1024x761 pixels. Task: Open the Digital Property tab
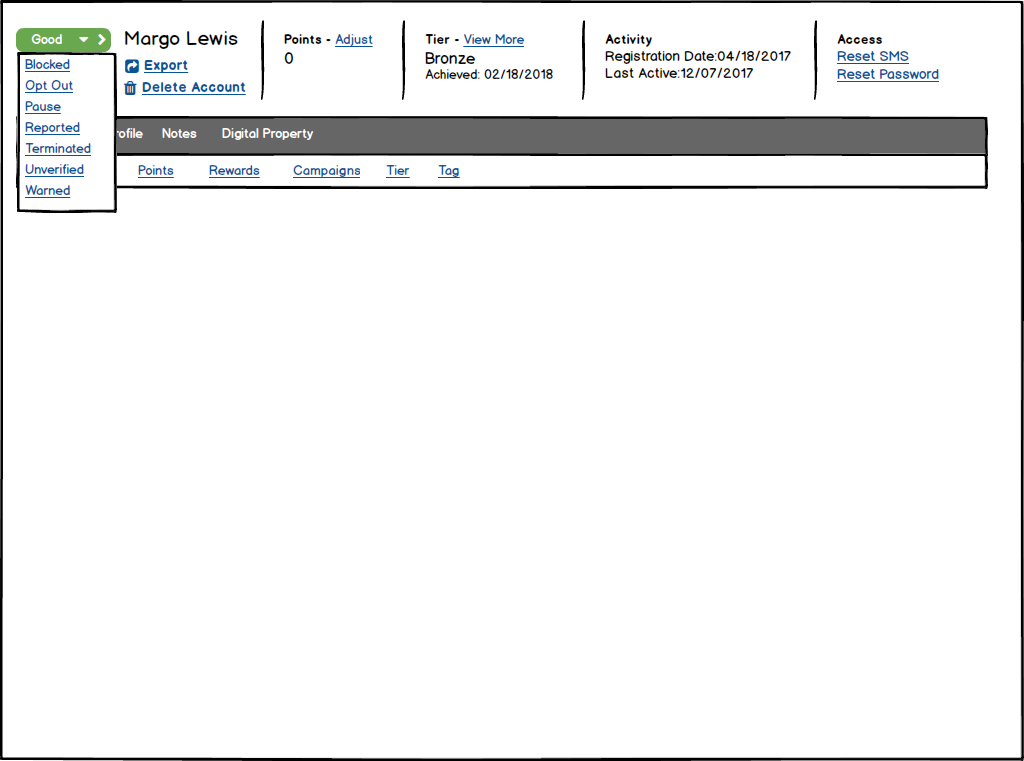267,133
